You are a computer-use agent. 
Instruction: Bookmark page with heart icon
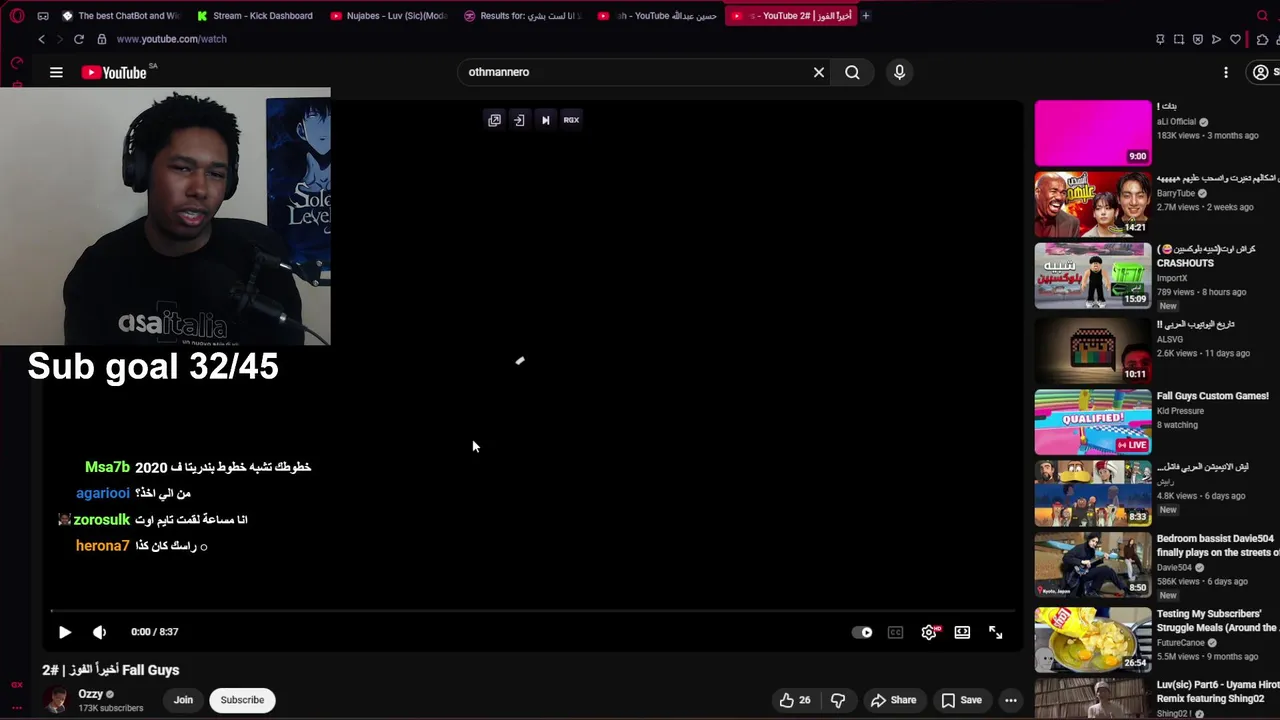(1236, 39)
